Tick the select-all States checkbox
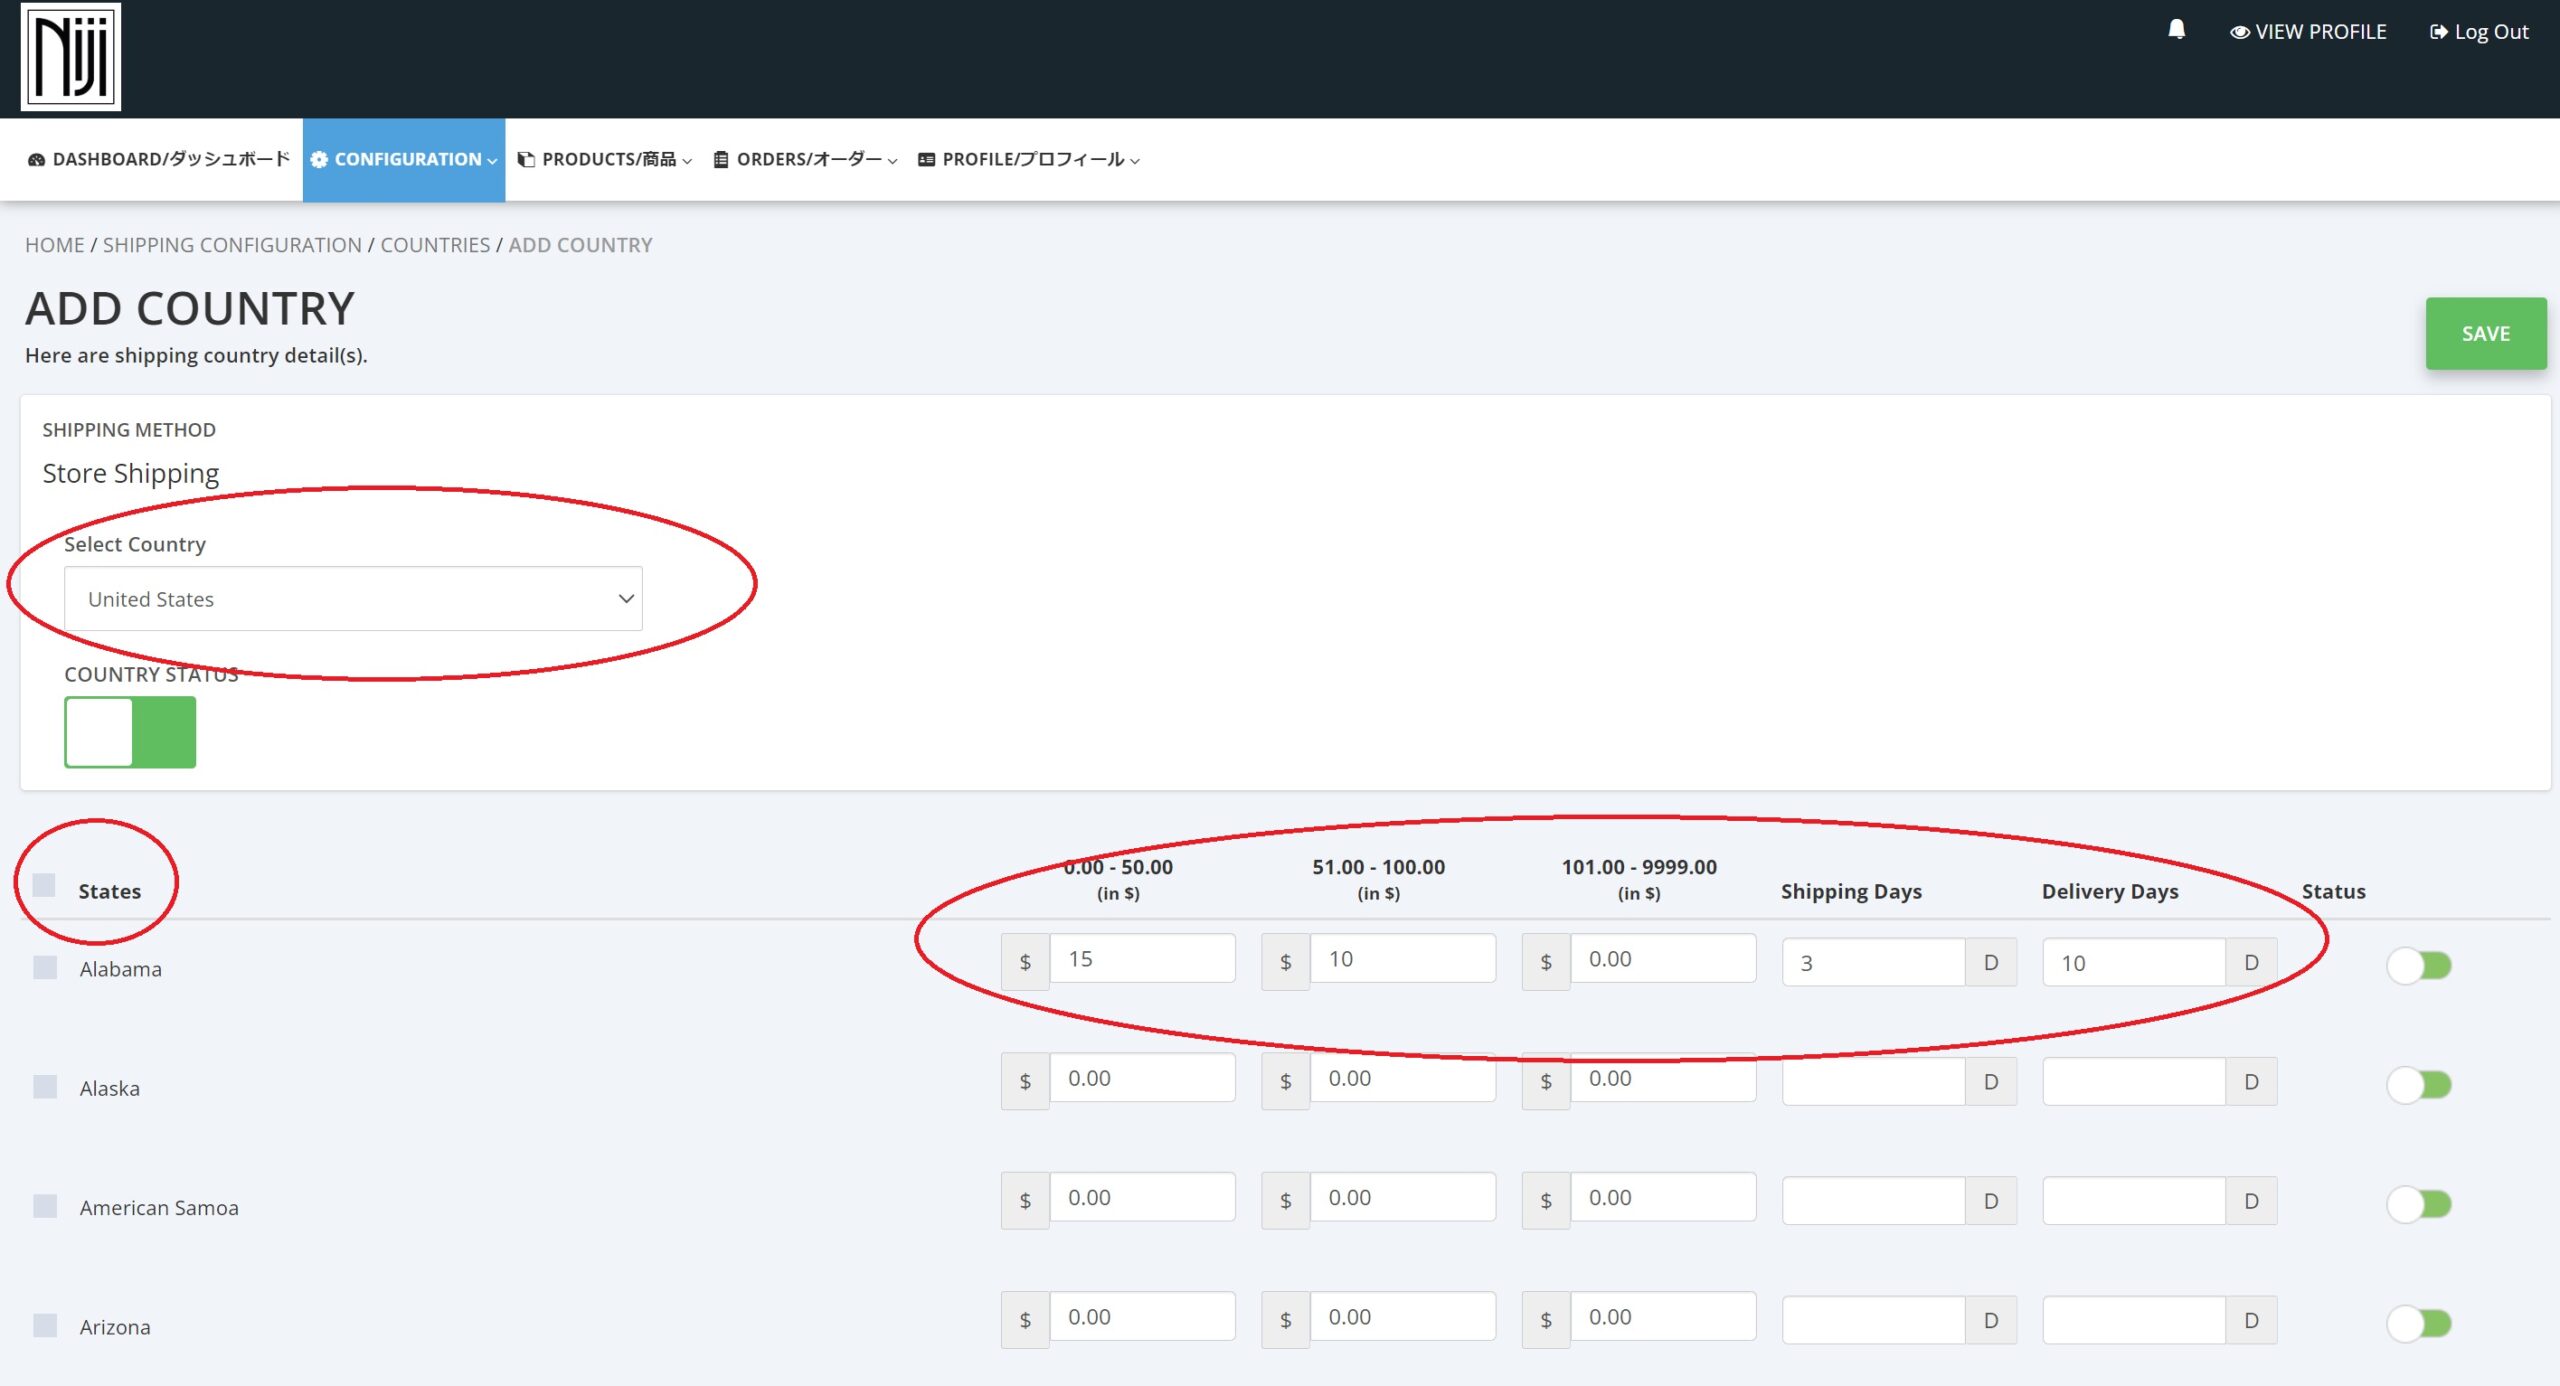The image size is (2560, 1386). point(44,885)
